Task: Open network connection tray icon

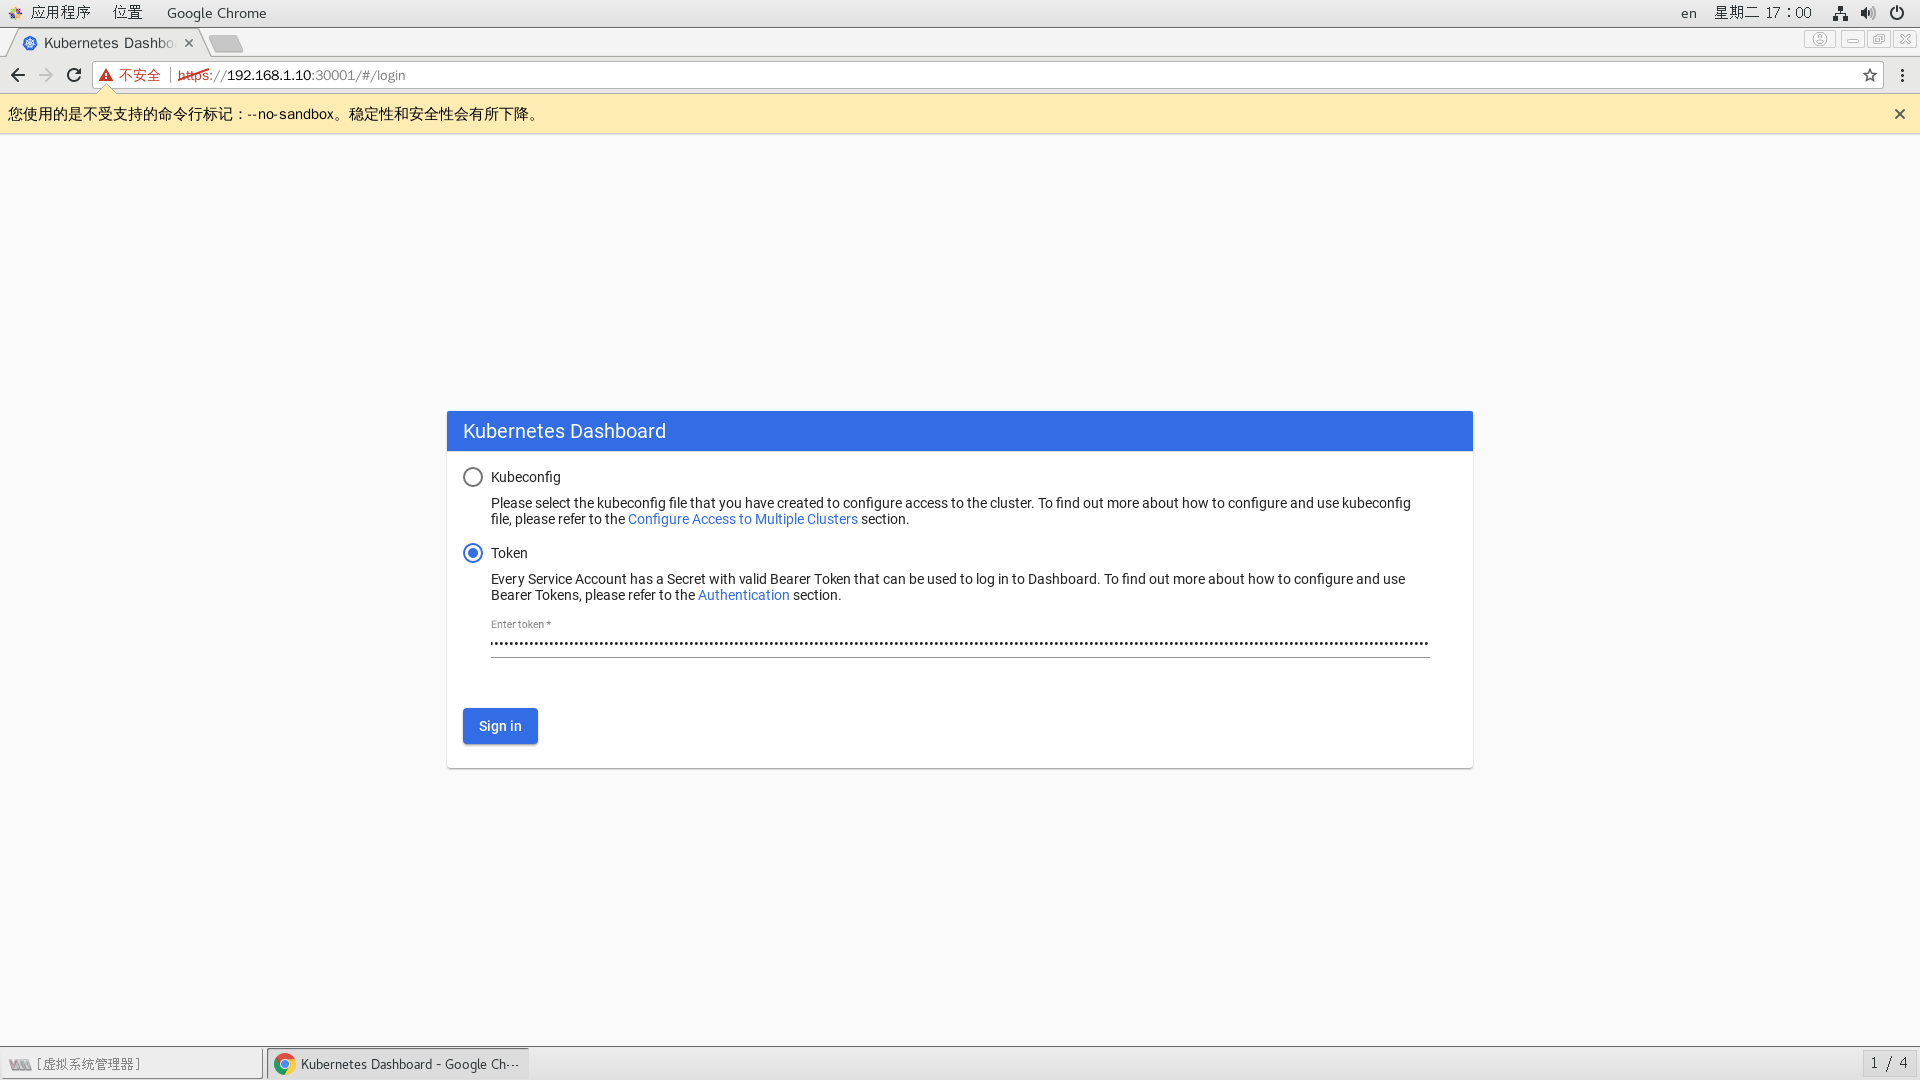Action: (1839, 13)
